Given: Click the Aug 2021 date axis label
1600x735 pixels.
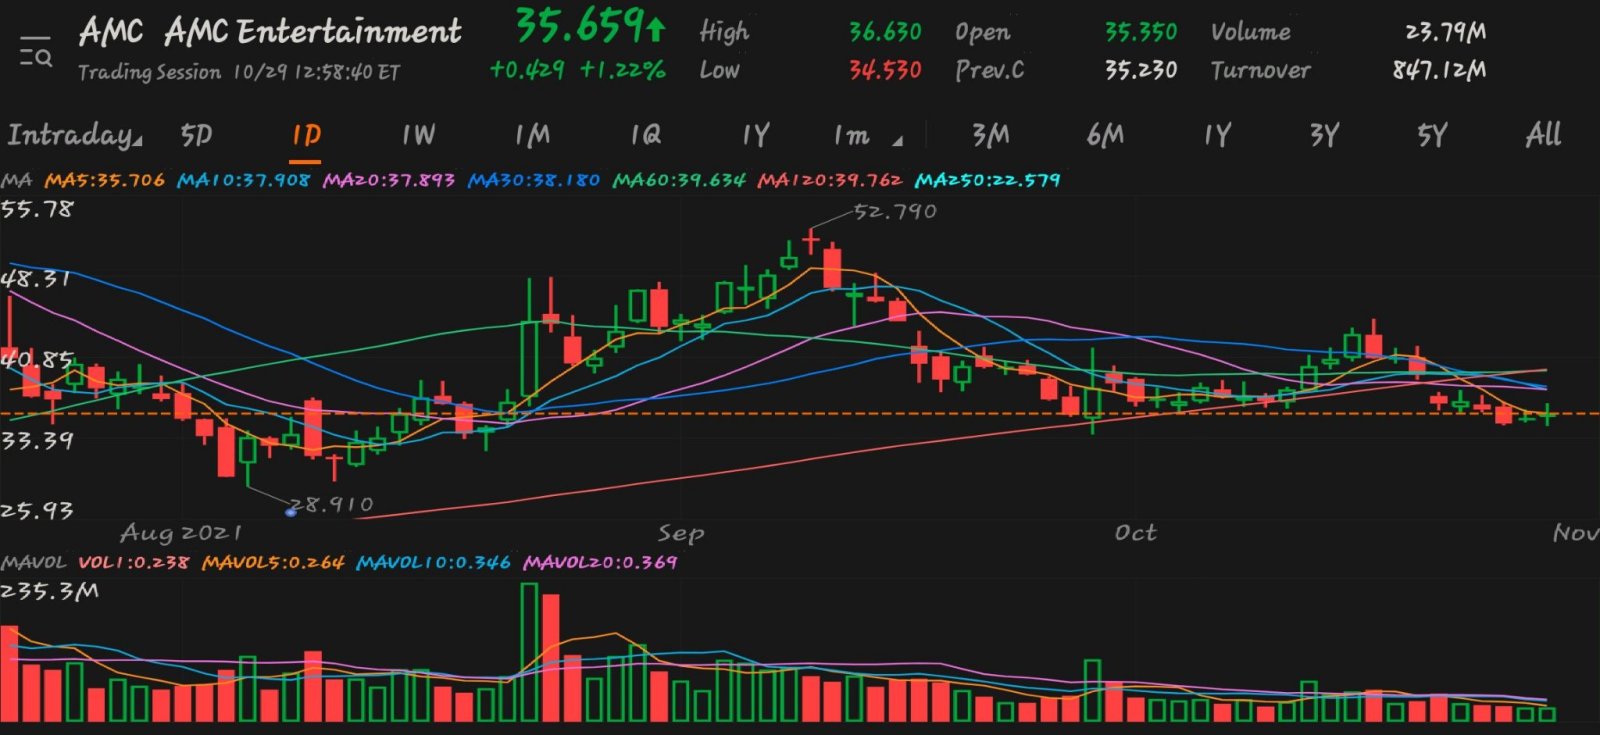Looking at the screenshot, I should 181,533.
